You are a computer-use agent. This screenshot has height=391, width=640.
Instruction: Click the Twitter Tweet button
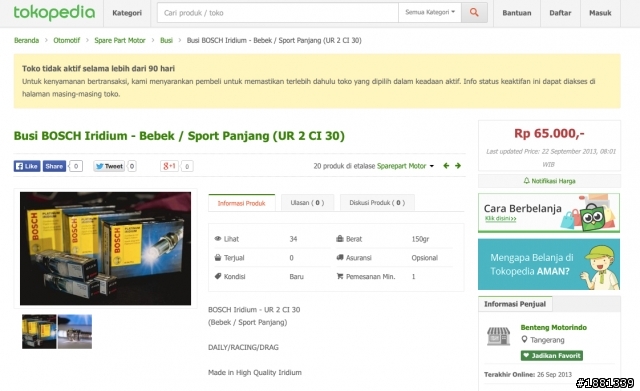[x=109, y=166]
